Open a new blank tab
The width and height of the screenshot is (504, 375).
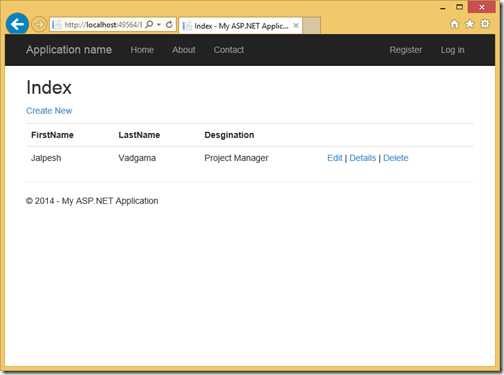[x=311, y=26]
